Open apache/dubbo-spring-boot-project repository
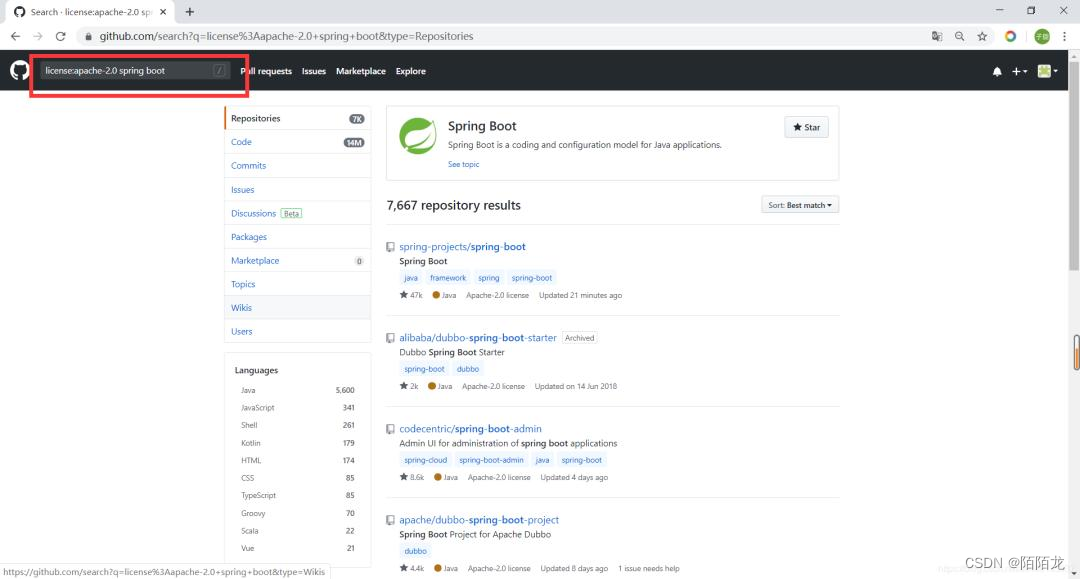The height and width of the screenshot is (579, 1080). 479,520
